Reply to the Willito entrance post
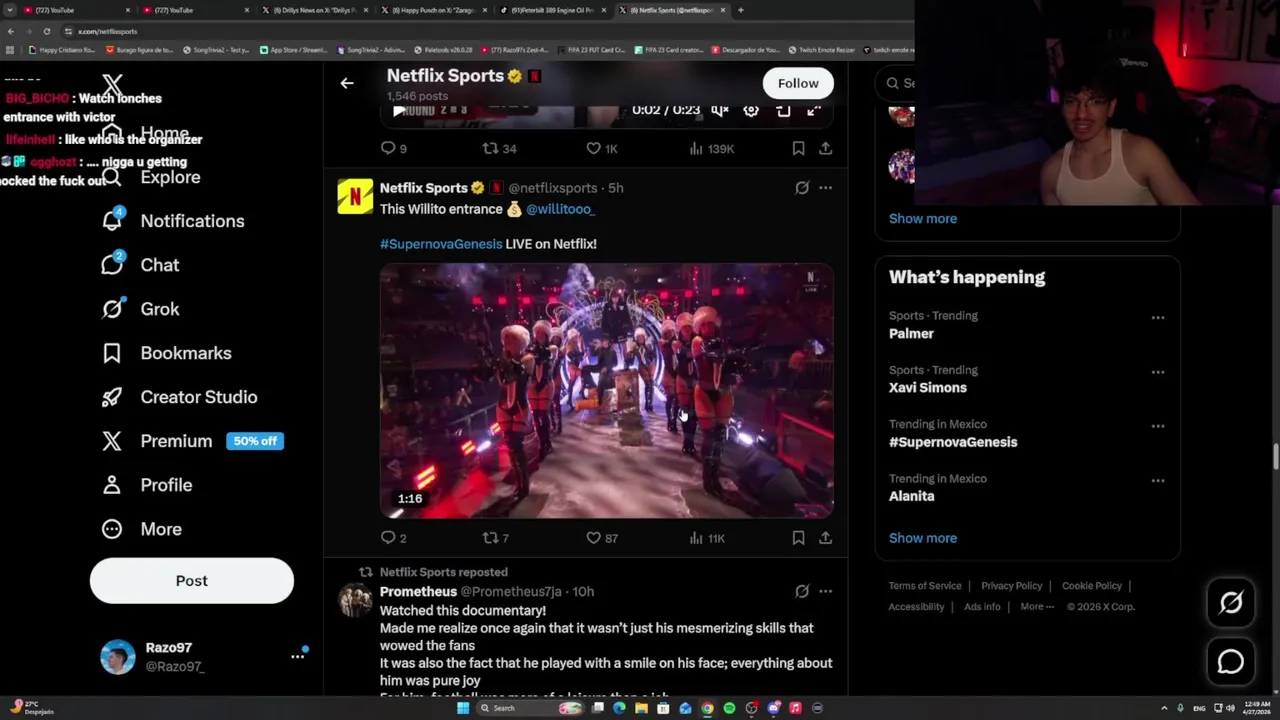The image size is (1280, 720). [x=393, y=538]
